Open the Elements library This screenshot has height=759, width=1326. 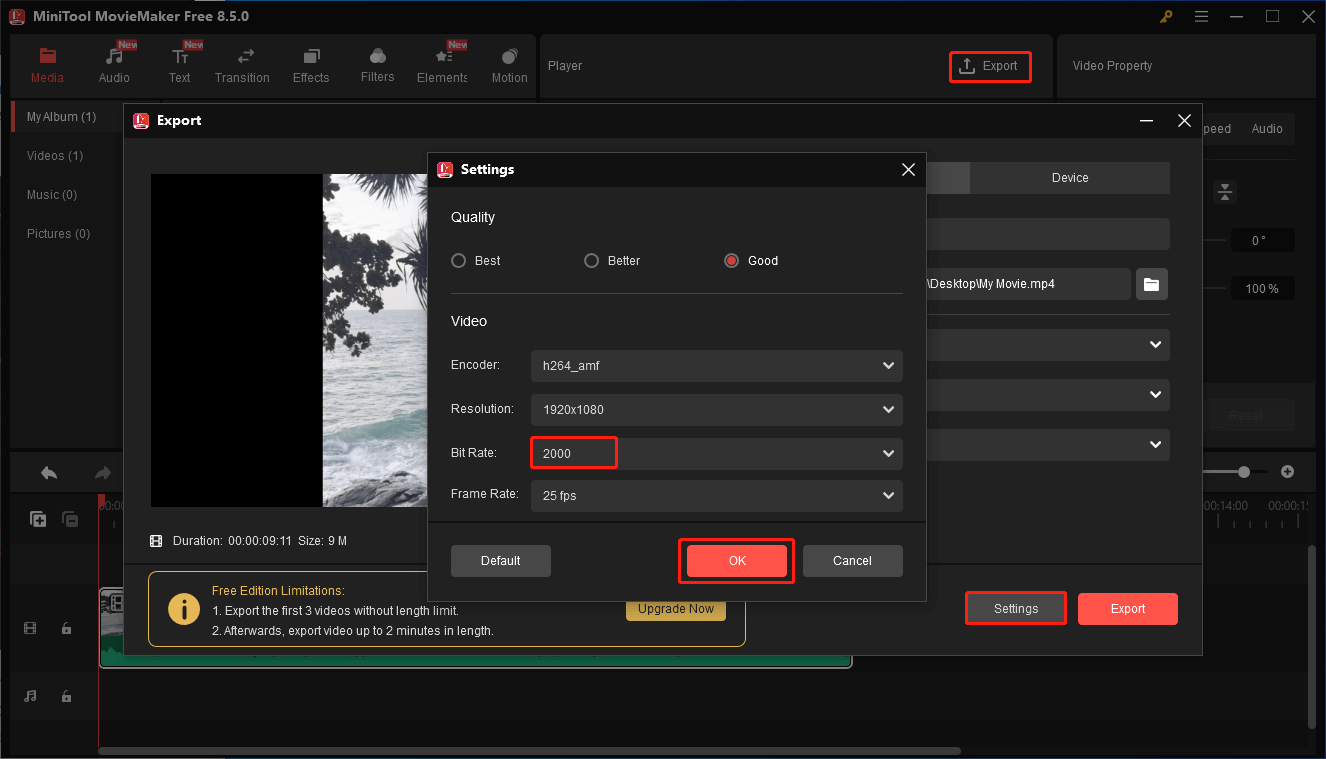[x=442, y=64]
